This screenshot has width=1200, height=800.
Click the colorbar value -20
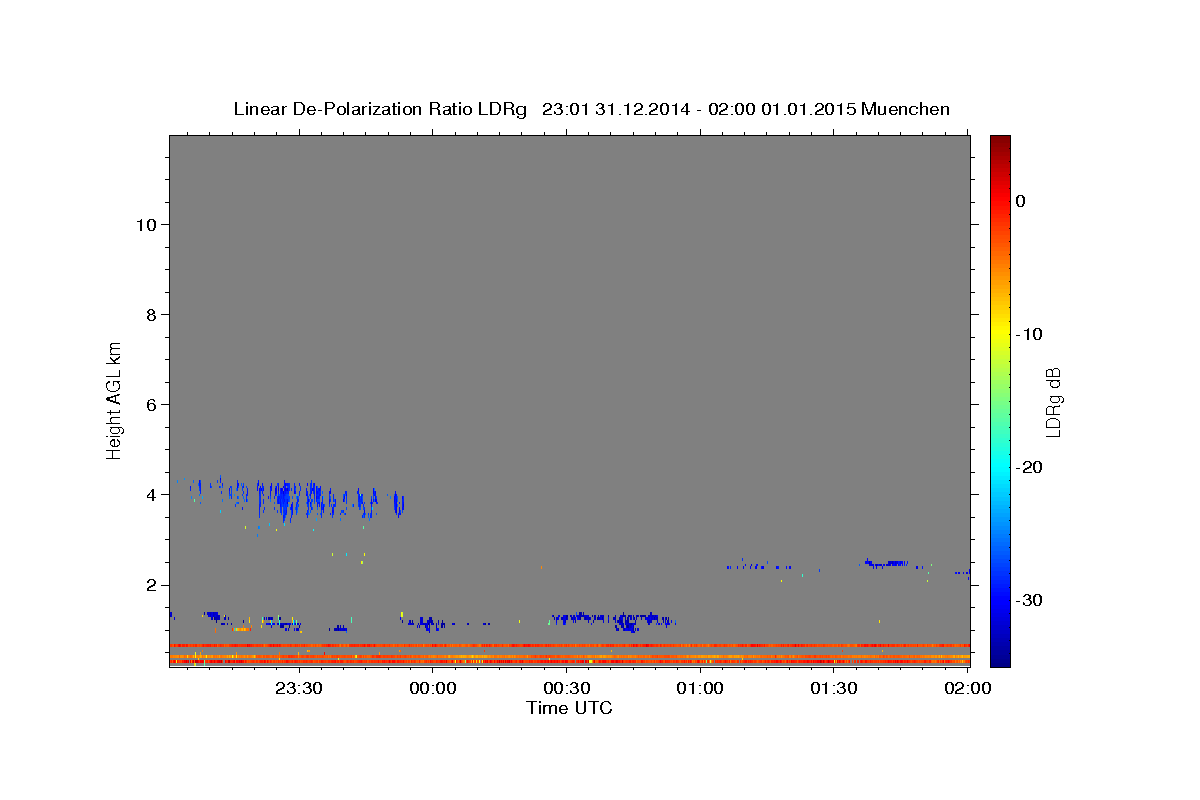1030,467
